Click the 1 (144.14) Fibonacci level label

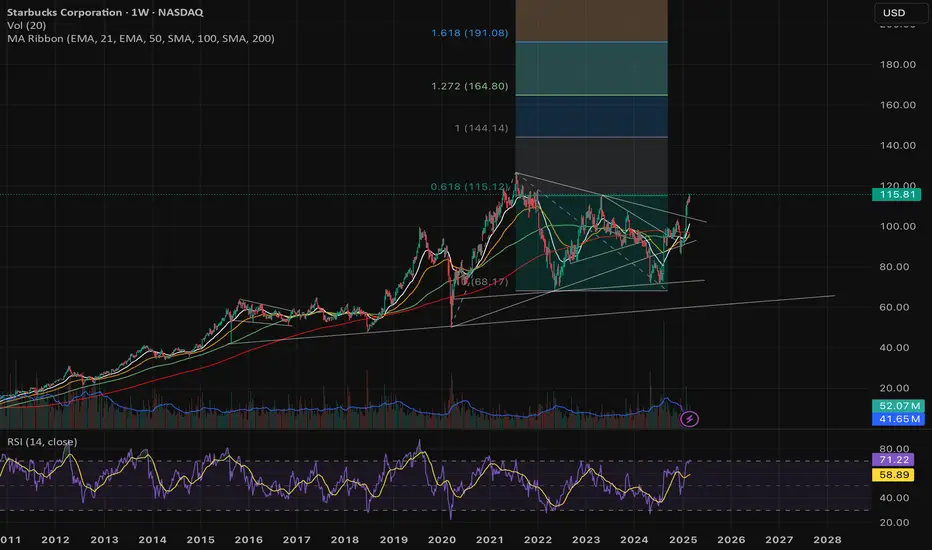click(x=481, y=128)
